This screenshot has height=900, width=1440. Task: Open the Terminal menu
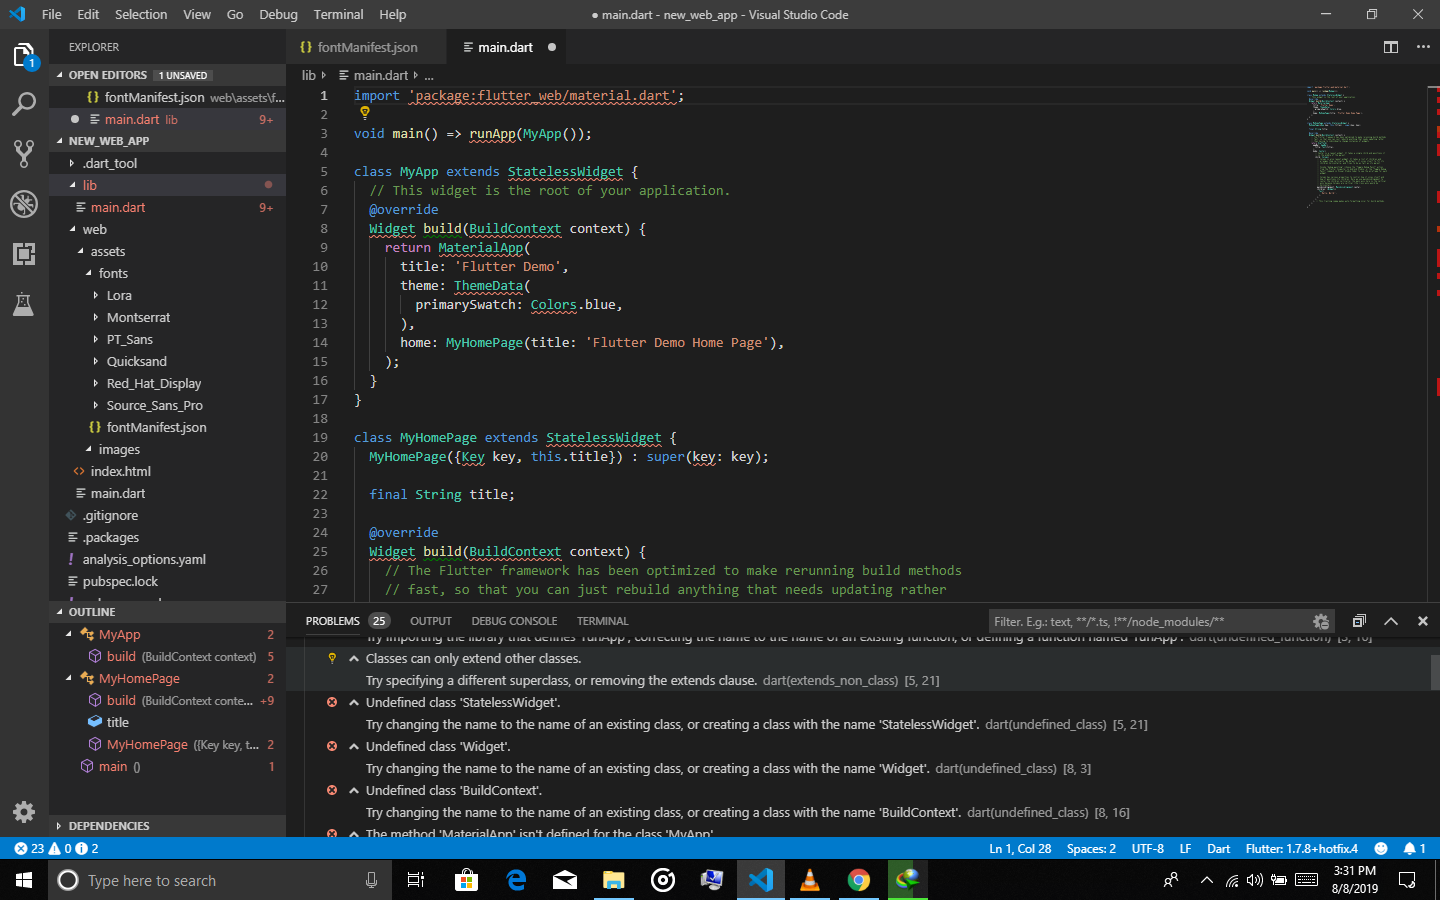[338, 14]
